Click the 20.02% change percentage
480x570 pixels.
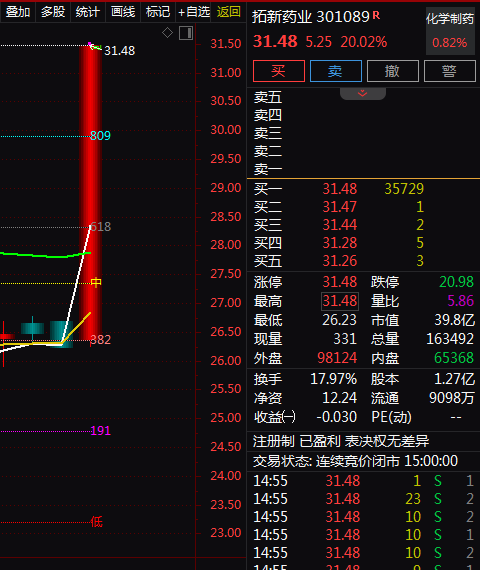coord(364,42)
